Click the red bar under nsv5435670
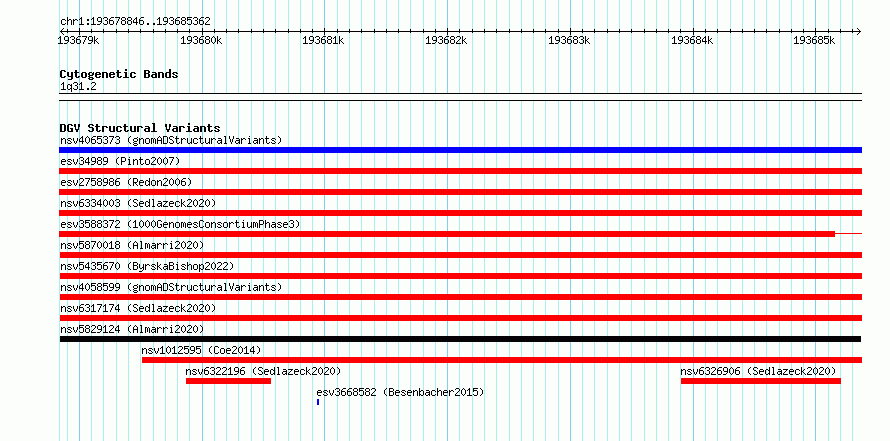890x441 pixels. click(460, 276)
